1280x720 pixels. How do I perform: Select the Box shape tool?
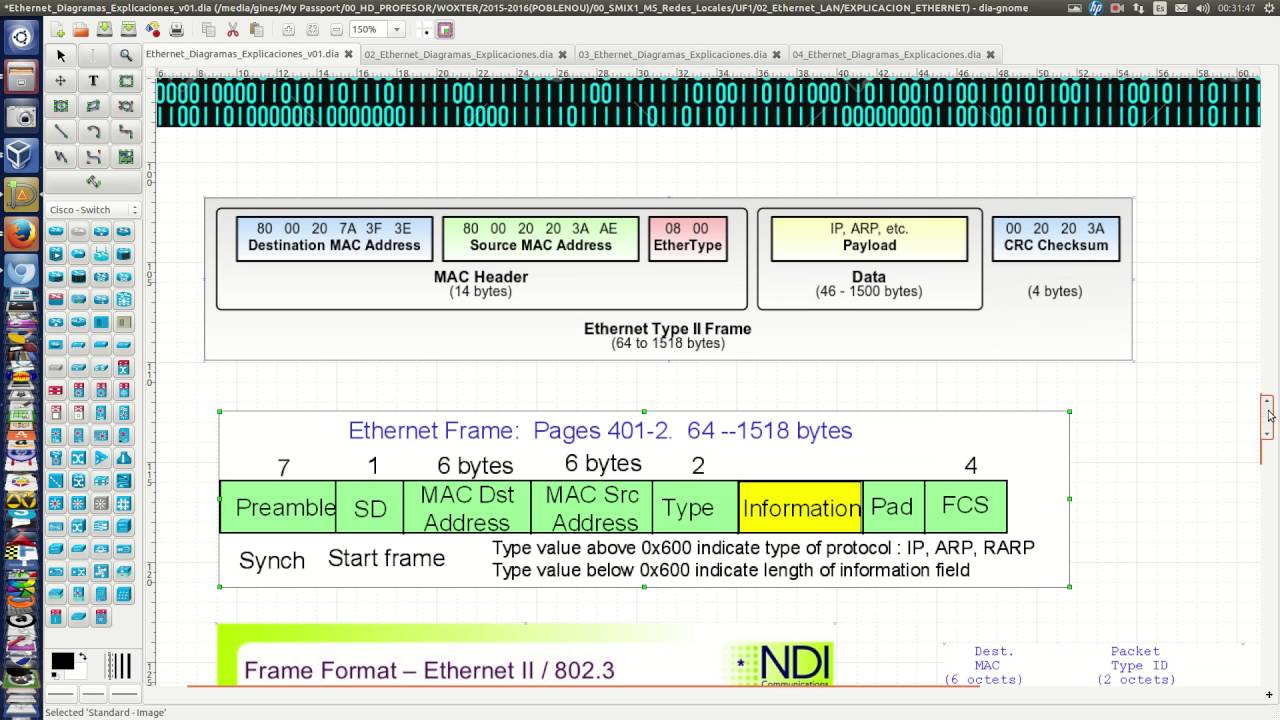click(125, 81)
